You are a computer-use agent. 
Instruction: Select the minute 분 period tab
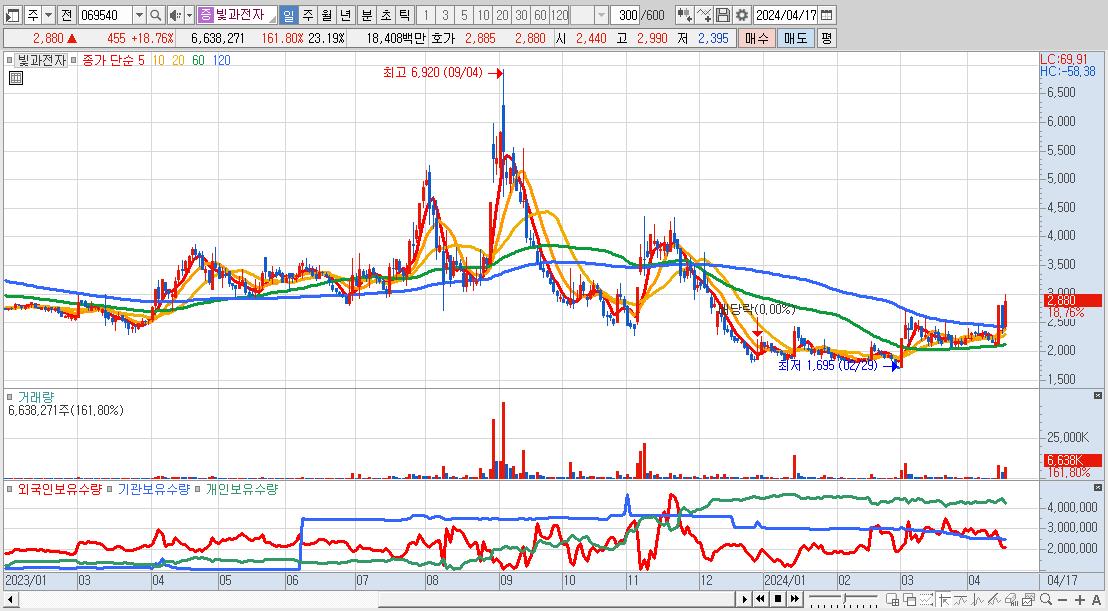[x=367, y=15]
